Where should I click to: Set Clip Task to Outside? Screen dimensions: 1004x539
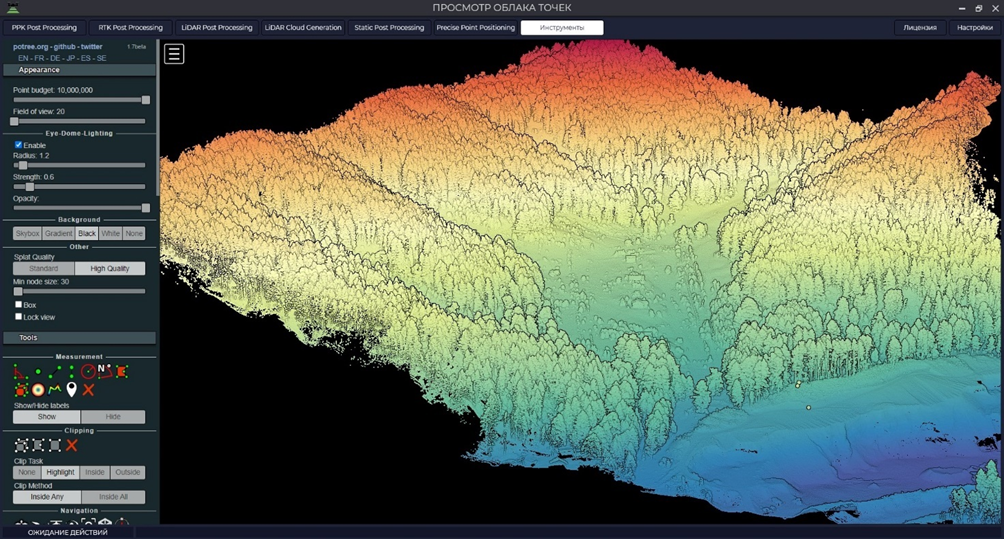[127, 472]
